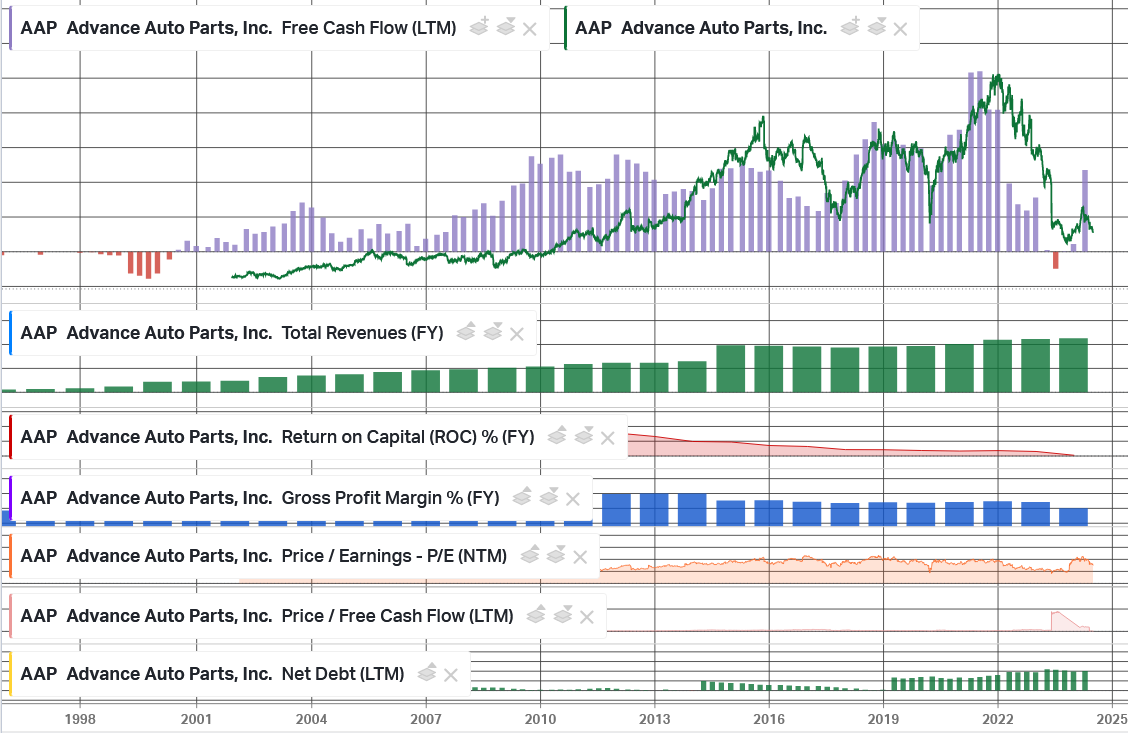Select the plain AAP Advance Auto Parts price legend
Image resolution: width=1128 pixels, height=733 pixels.
[x=701, y=28]
